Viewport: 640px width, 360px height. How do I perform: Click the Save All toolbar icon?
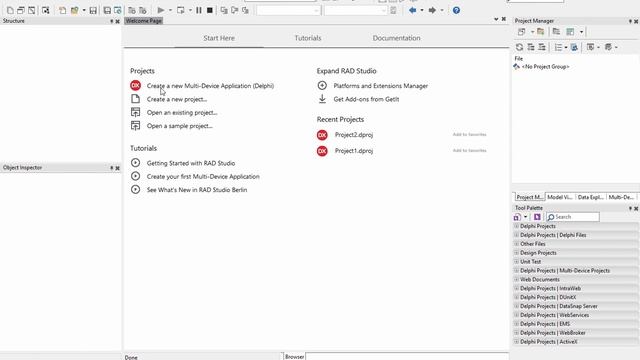click(107, 10)
